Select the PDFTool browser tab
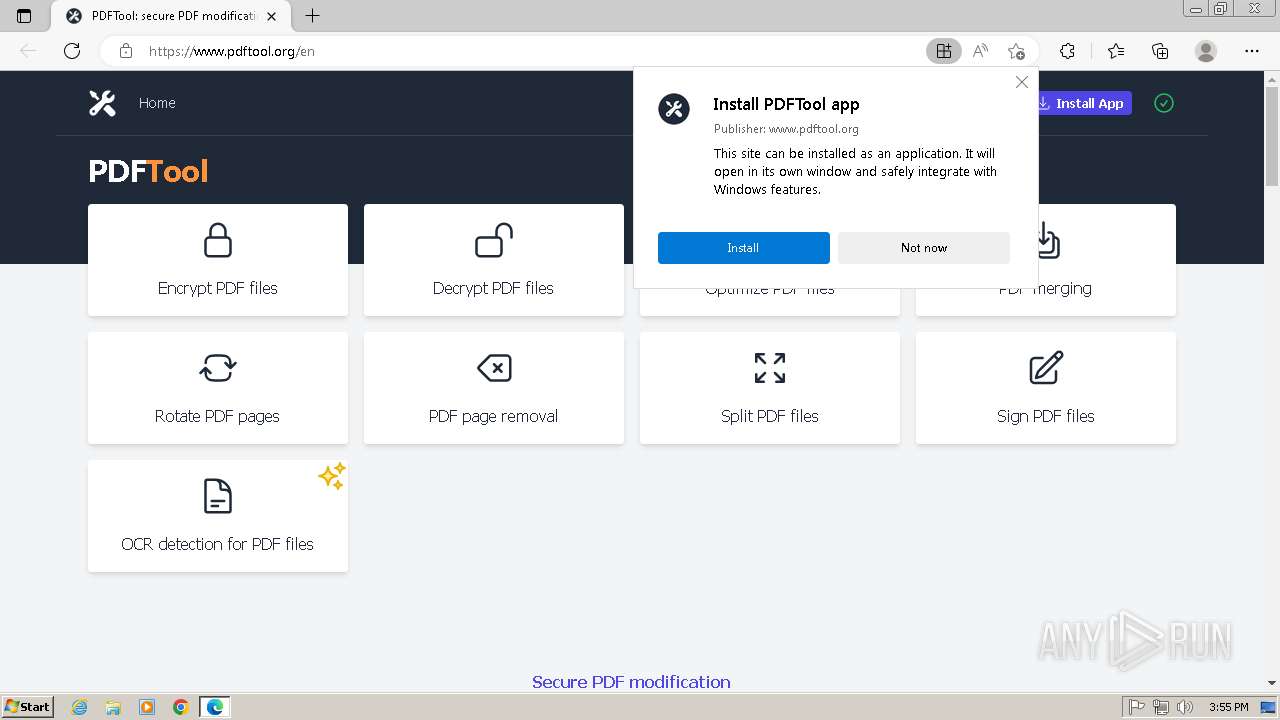Image resolution: width=1280 pixels, height=720 pixels. coord(170,16)
